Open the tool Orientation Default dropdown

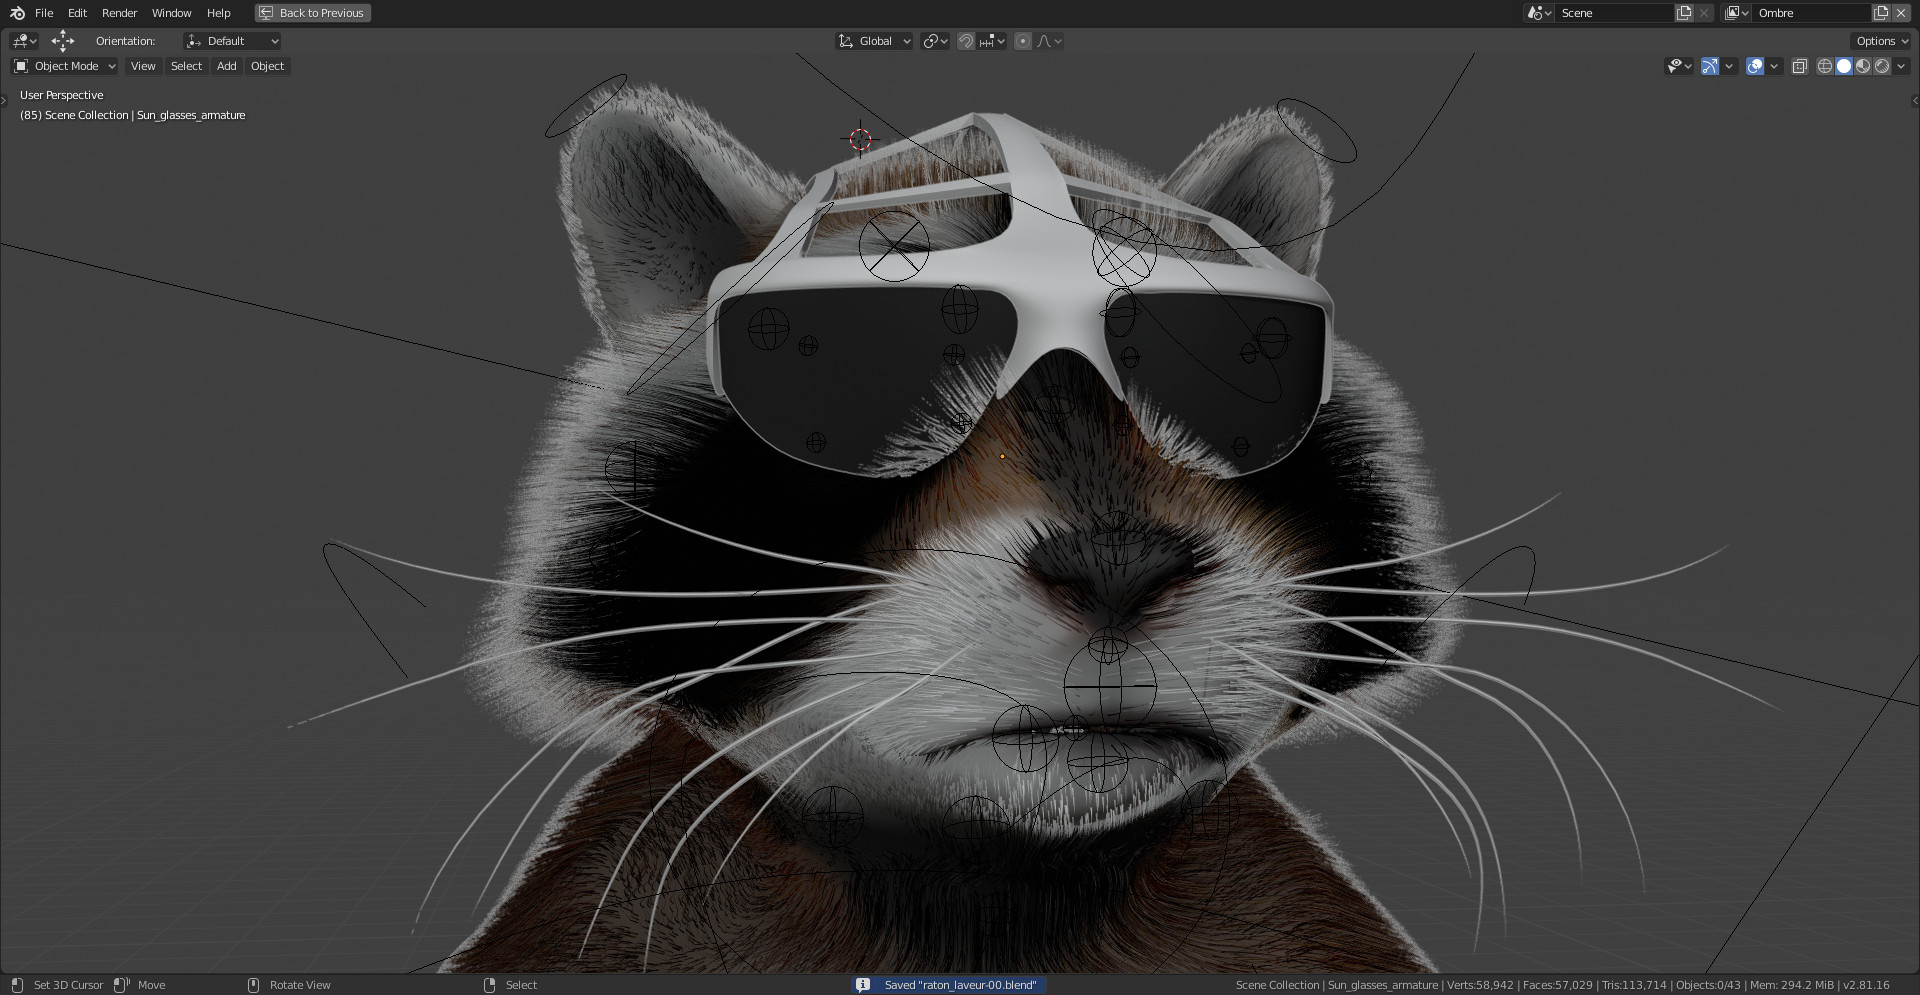click(x=232, y=41)
